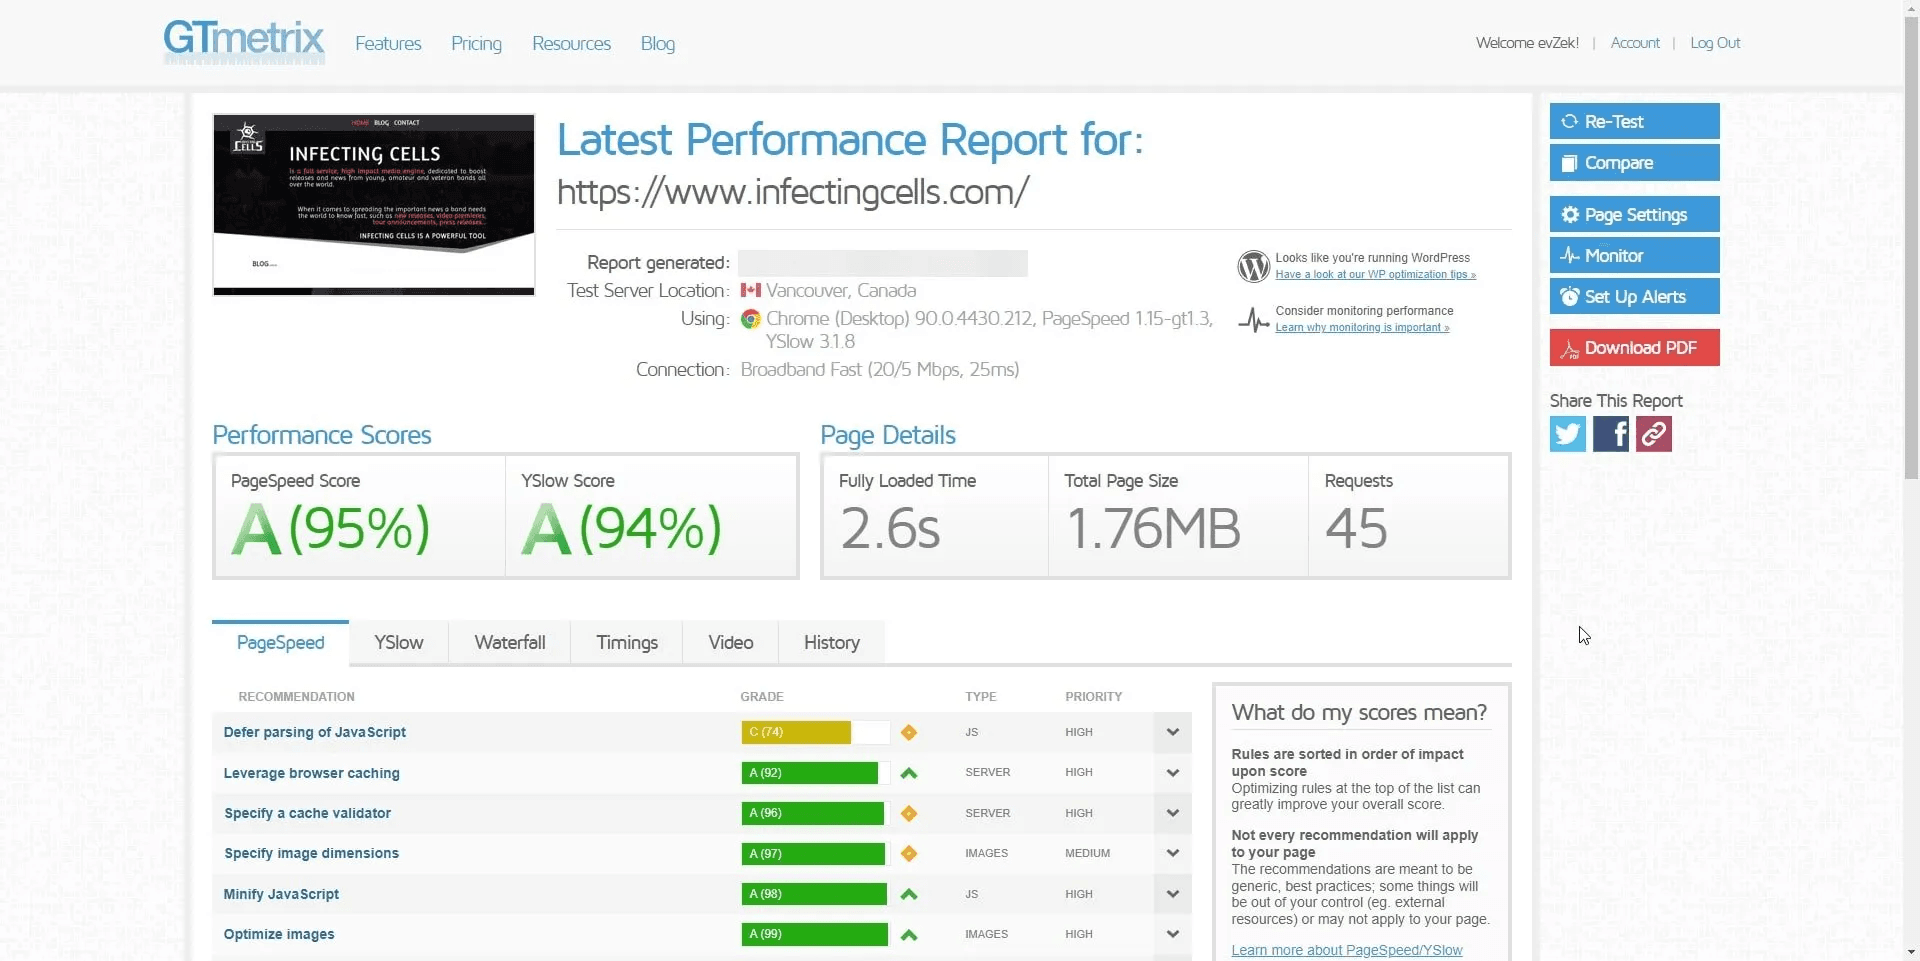Open Page Settings
This screenshot has width=1920, height=961.
pos(1634,213)
